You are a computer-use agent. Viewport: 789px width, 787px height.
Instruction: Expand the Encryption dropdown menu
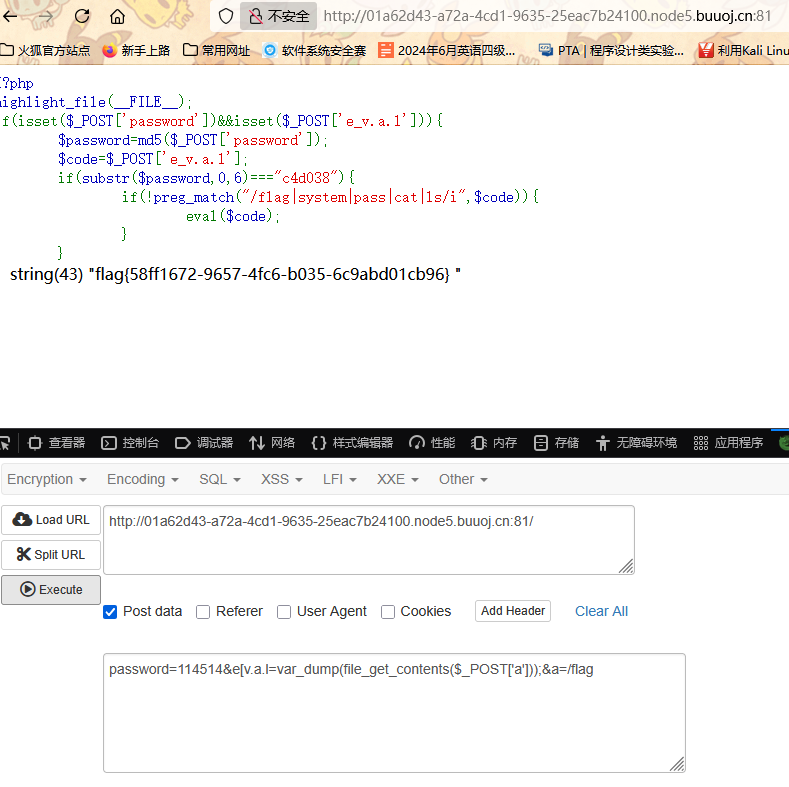coord(46,479)
